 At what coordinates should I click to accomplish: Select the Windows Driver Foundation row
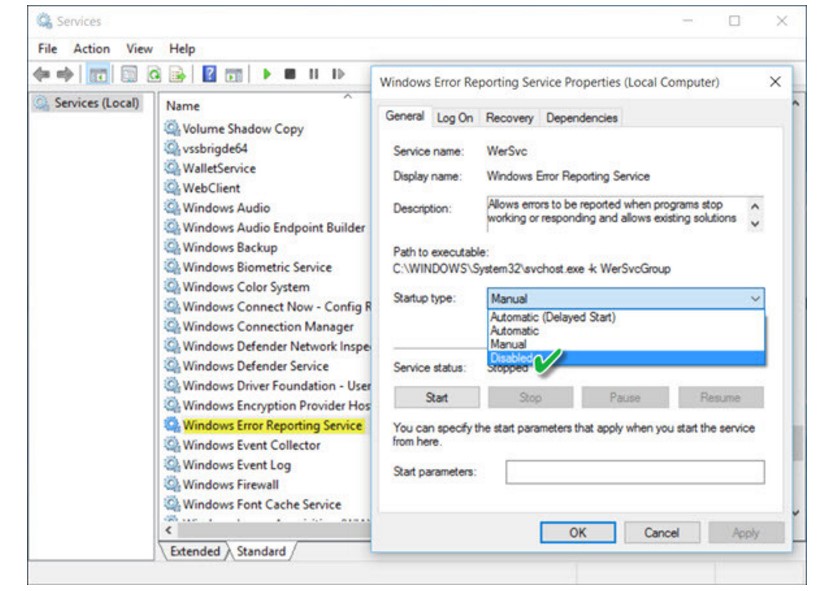[267, 385]
